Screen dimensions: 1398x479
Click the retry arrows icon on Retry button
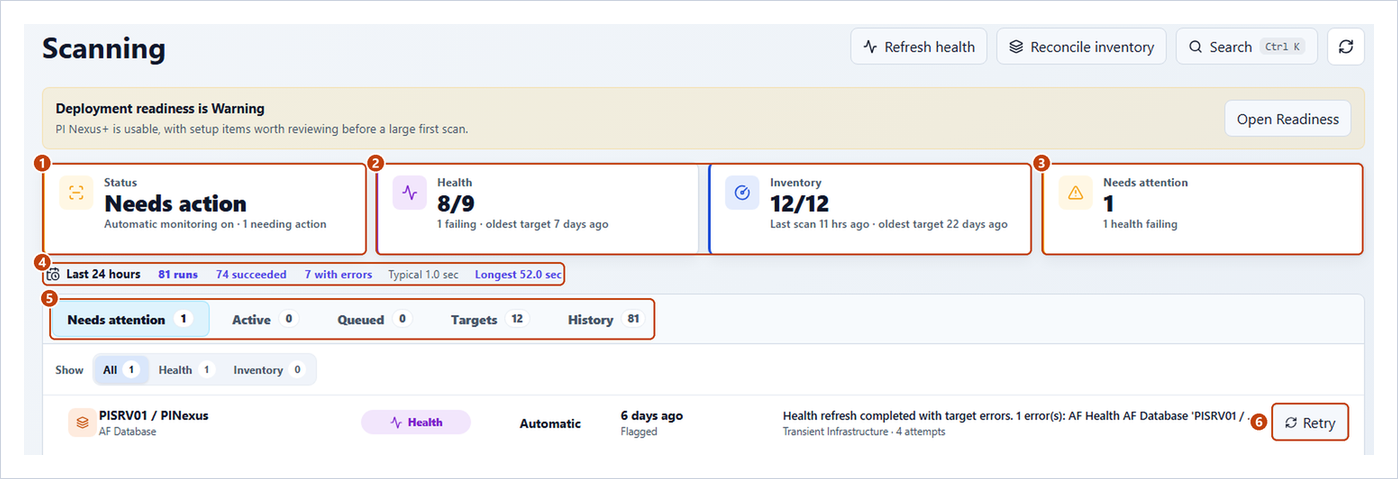click(1291, 423)
